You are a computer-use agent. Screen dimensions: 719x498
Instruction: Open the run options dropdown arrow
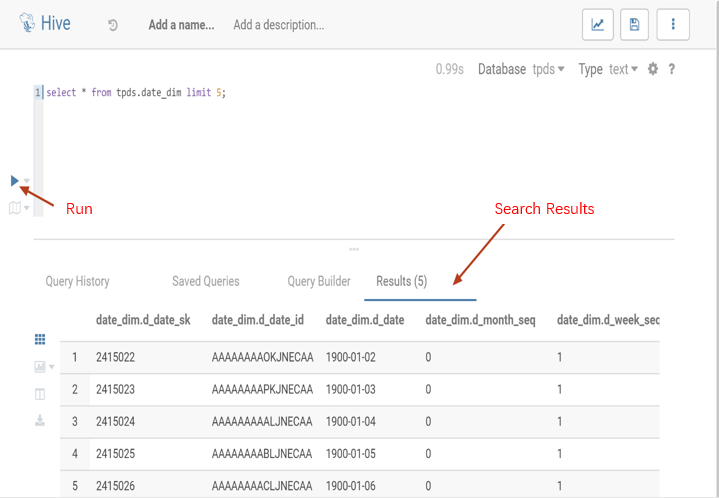pos(27,182)
